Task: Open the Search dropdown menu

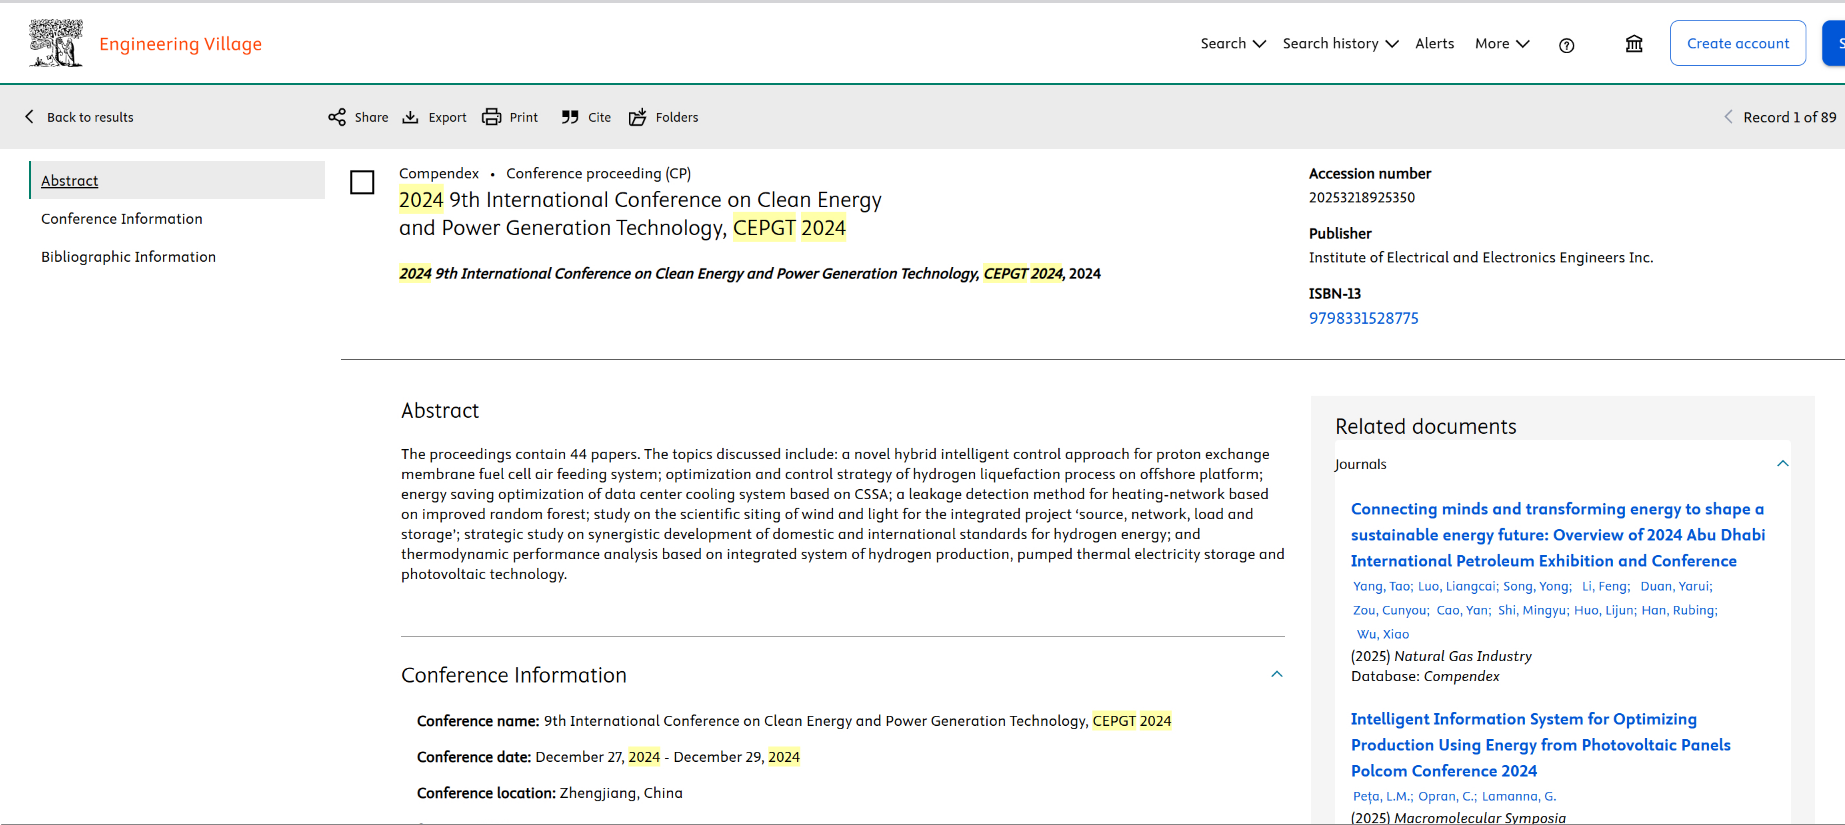Action: coord(1233,44)
